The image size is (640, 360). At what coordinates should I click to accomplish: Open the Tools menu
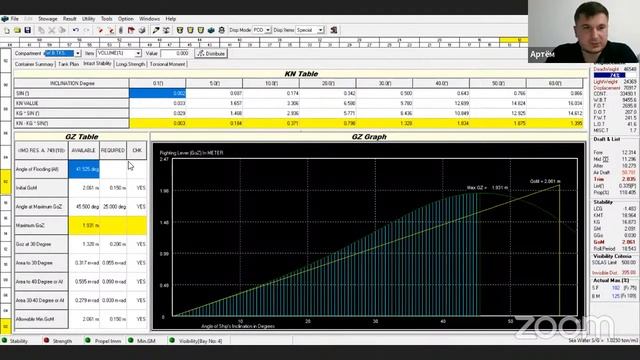click(107, 19)
